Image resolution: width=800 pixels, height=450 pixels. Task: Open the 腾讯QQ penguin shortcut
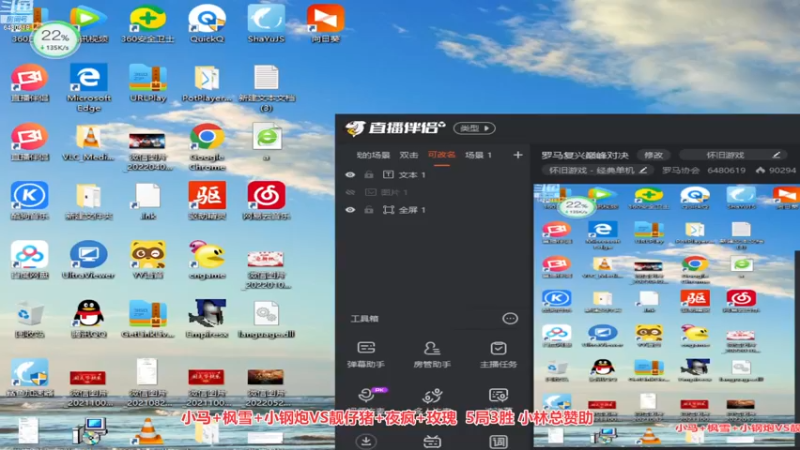tap(88, 319)
